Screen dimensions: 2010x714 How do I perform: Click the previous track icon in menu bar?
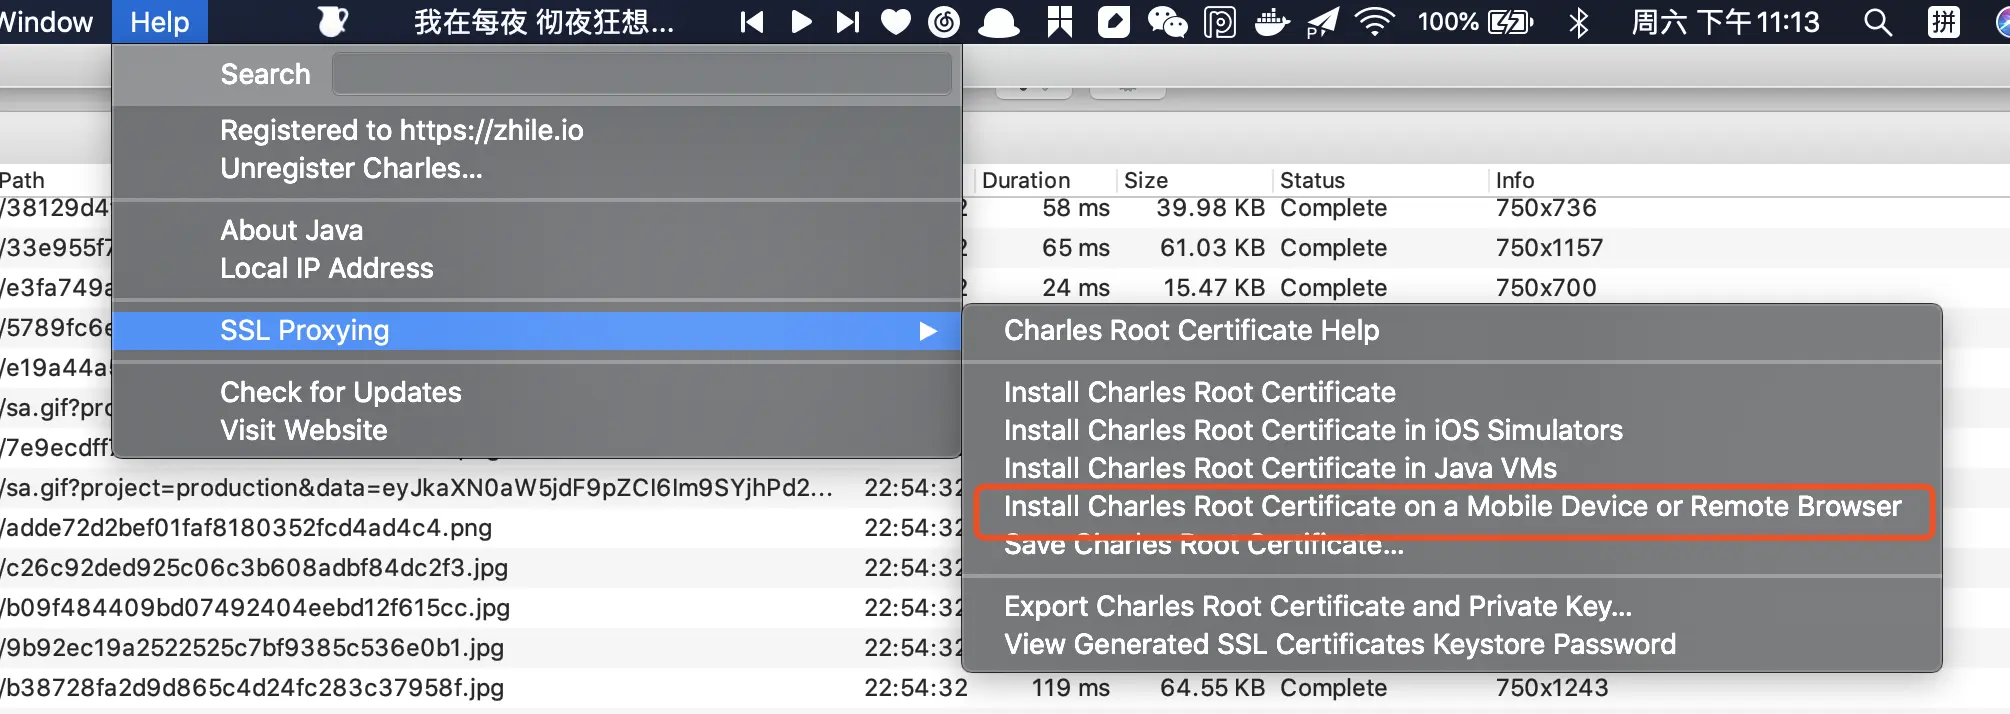(x=752, y=22)
